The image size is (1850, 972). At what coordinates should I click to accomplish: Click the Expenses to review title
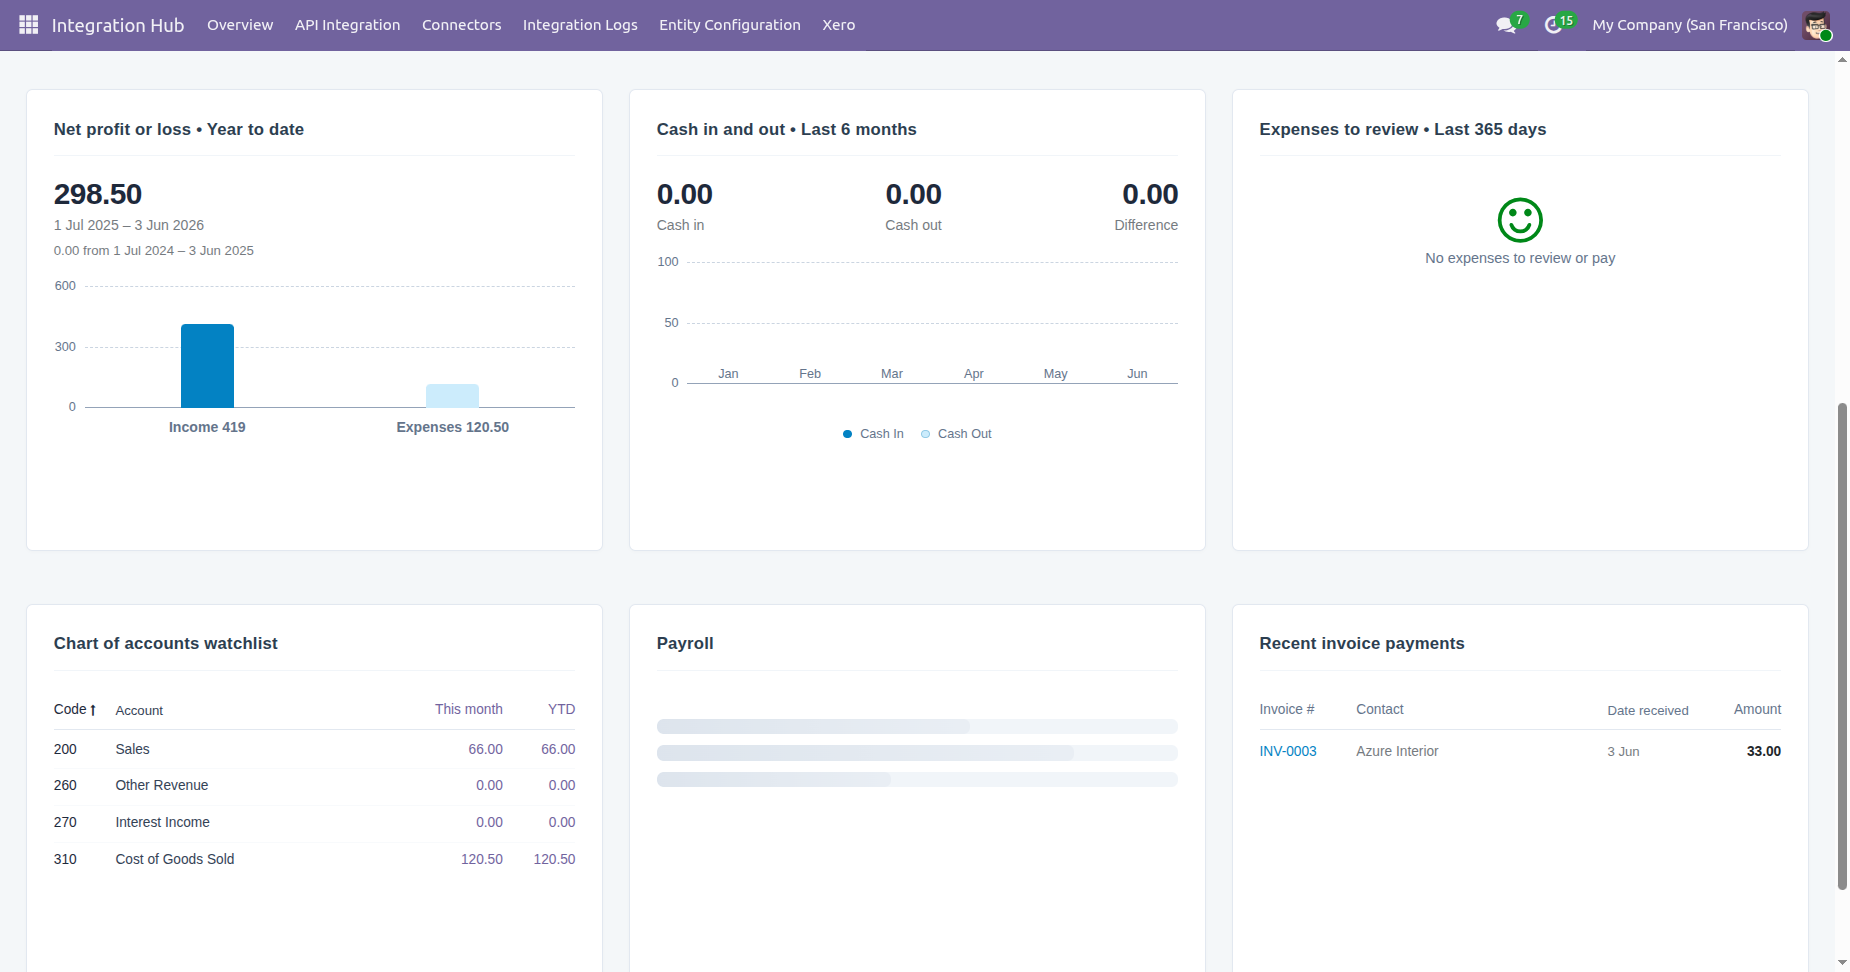coord(1402,129)
